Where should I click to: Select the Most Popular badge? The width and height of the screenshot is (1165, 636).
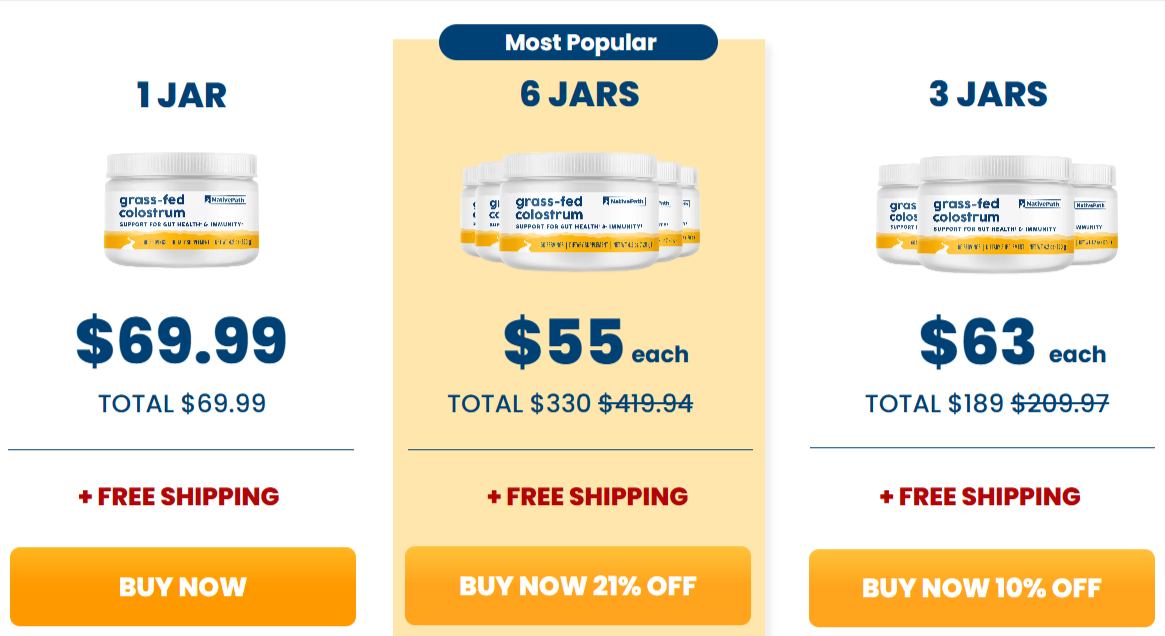pyautogui.click(x=578, y=42)
